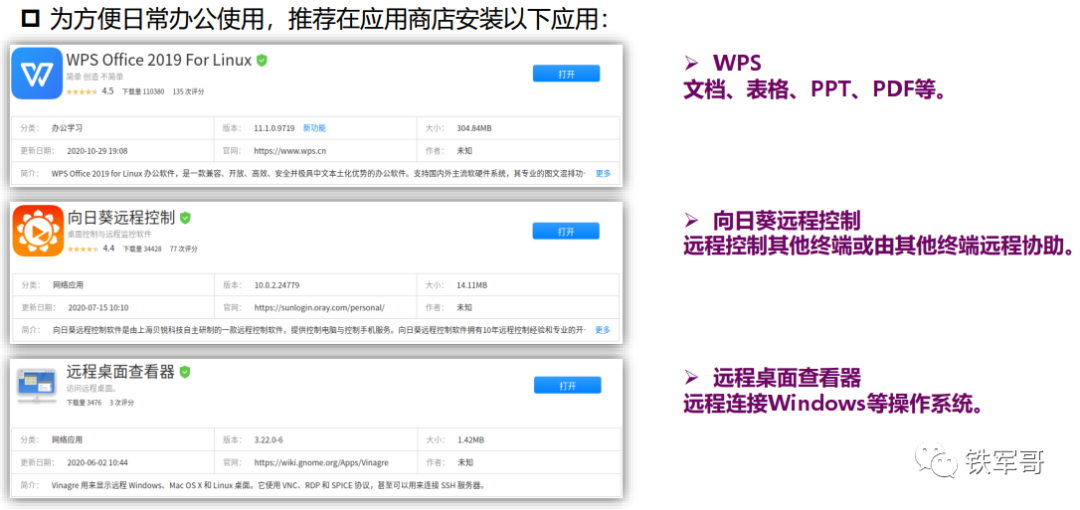Click update date 2020-06-02 10:44
Screen dimensions: 1080x510
click(97, 462)
